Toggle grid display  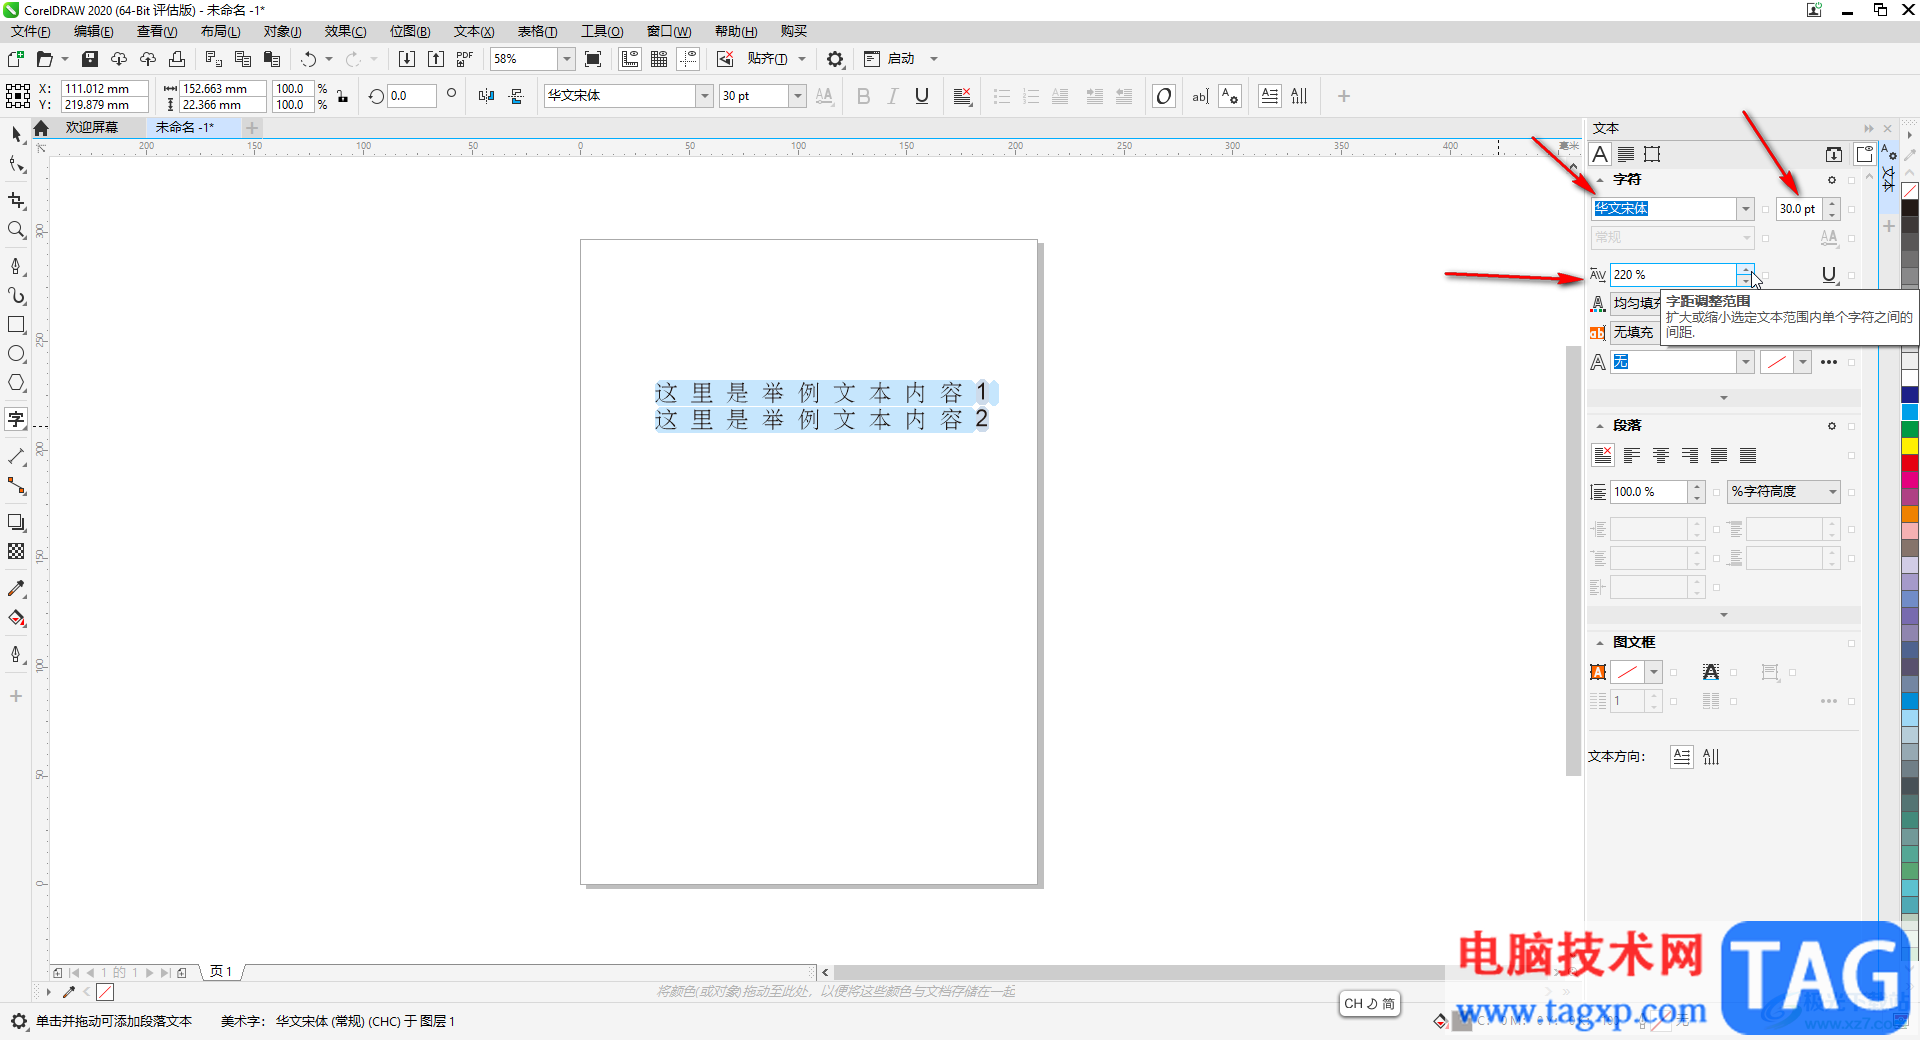[659, 59]
